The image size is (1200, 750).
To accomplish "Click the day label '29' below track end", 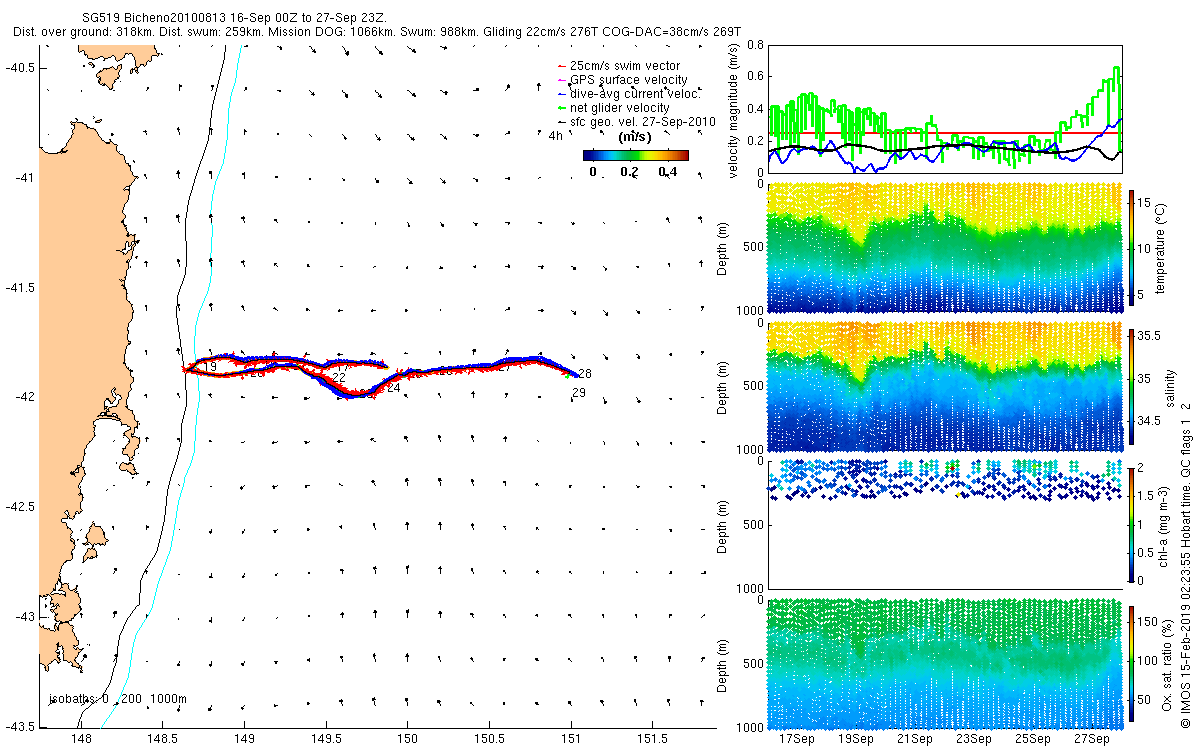I will coord(578,393).
